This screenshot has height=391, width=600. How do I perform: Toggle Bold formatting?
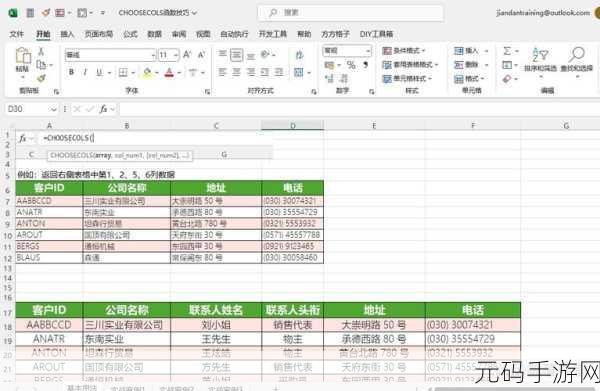(71, 72)
